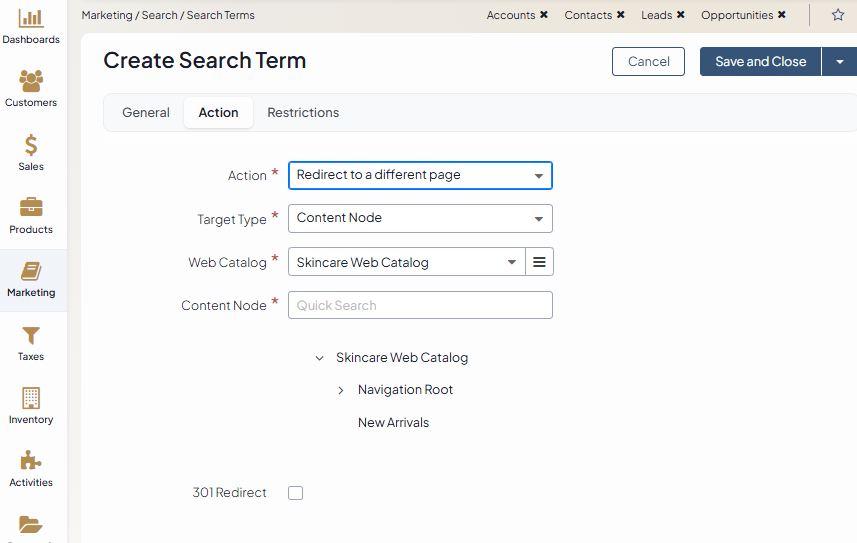Open the Taxes funnel icon
This screenshot has height=543, width=857.
pyautogui.click(x=31, y=335)
